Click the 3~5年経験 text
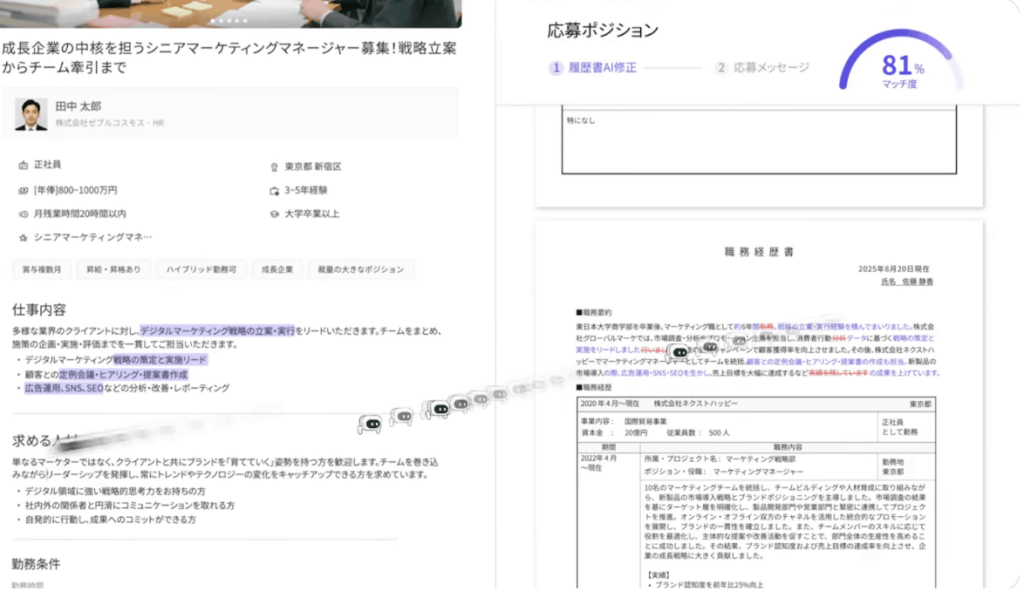 click(306, 191)
